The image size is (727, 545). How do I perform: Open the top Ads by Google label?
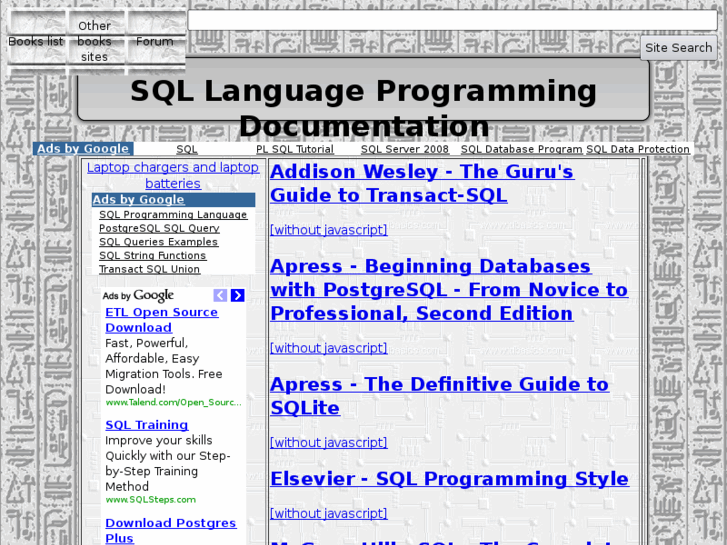pos(83,148)
